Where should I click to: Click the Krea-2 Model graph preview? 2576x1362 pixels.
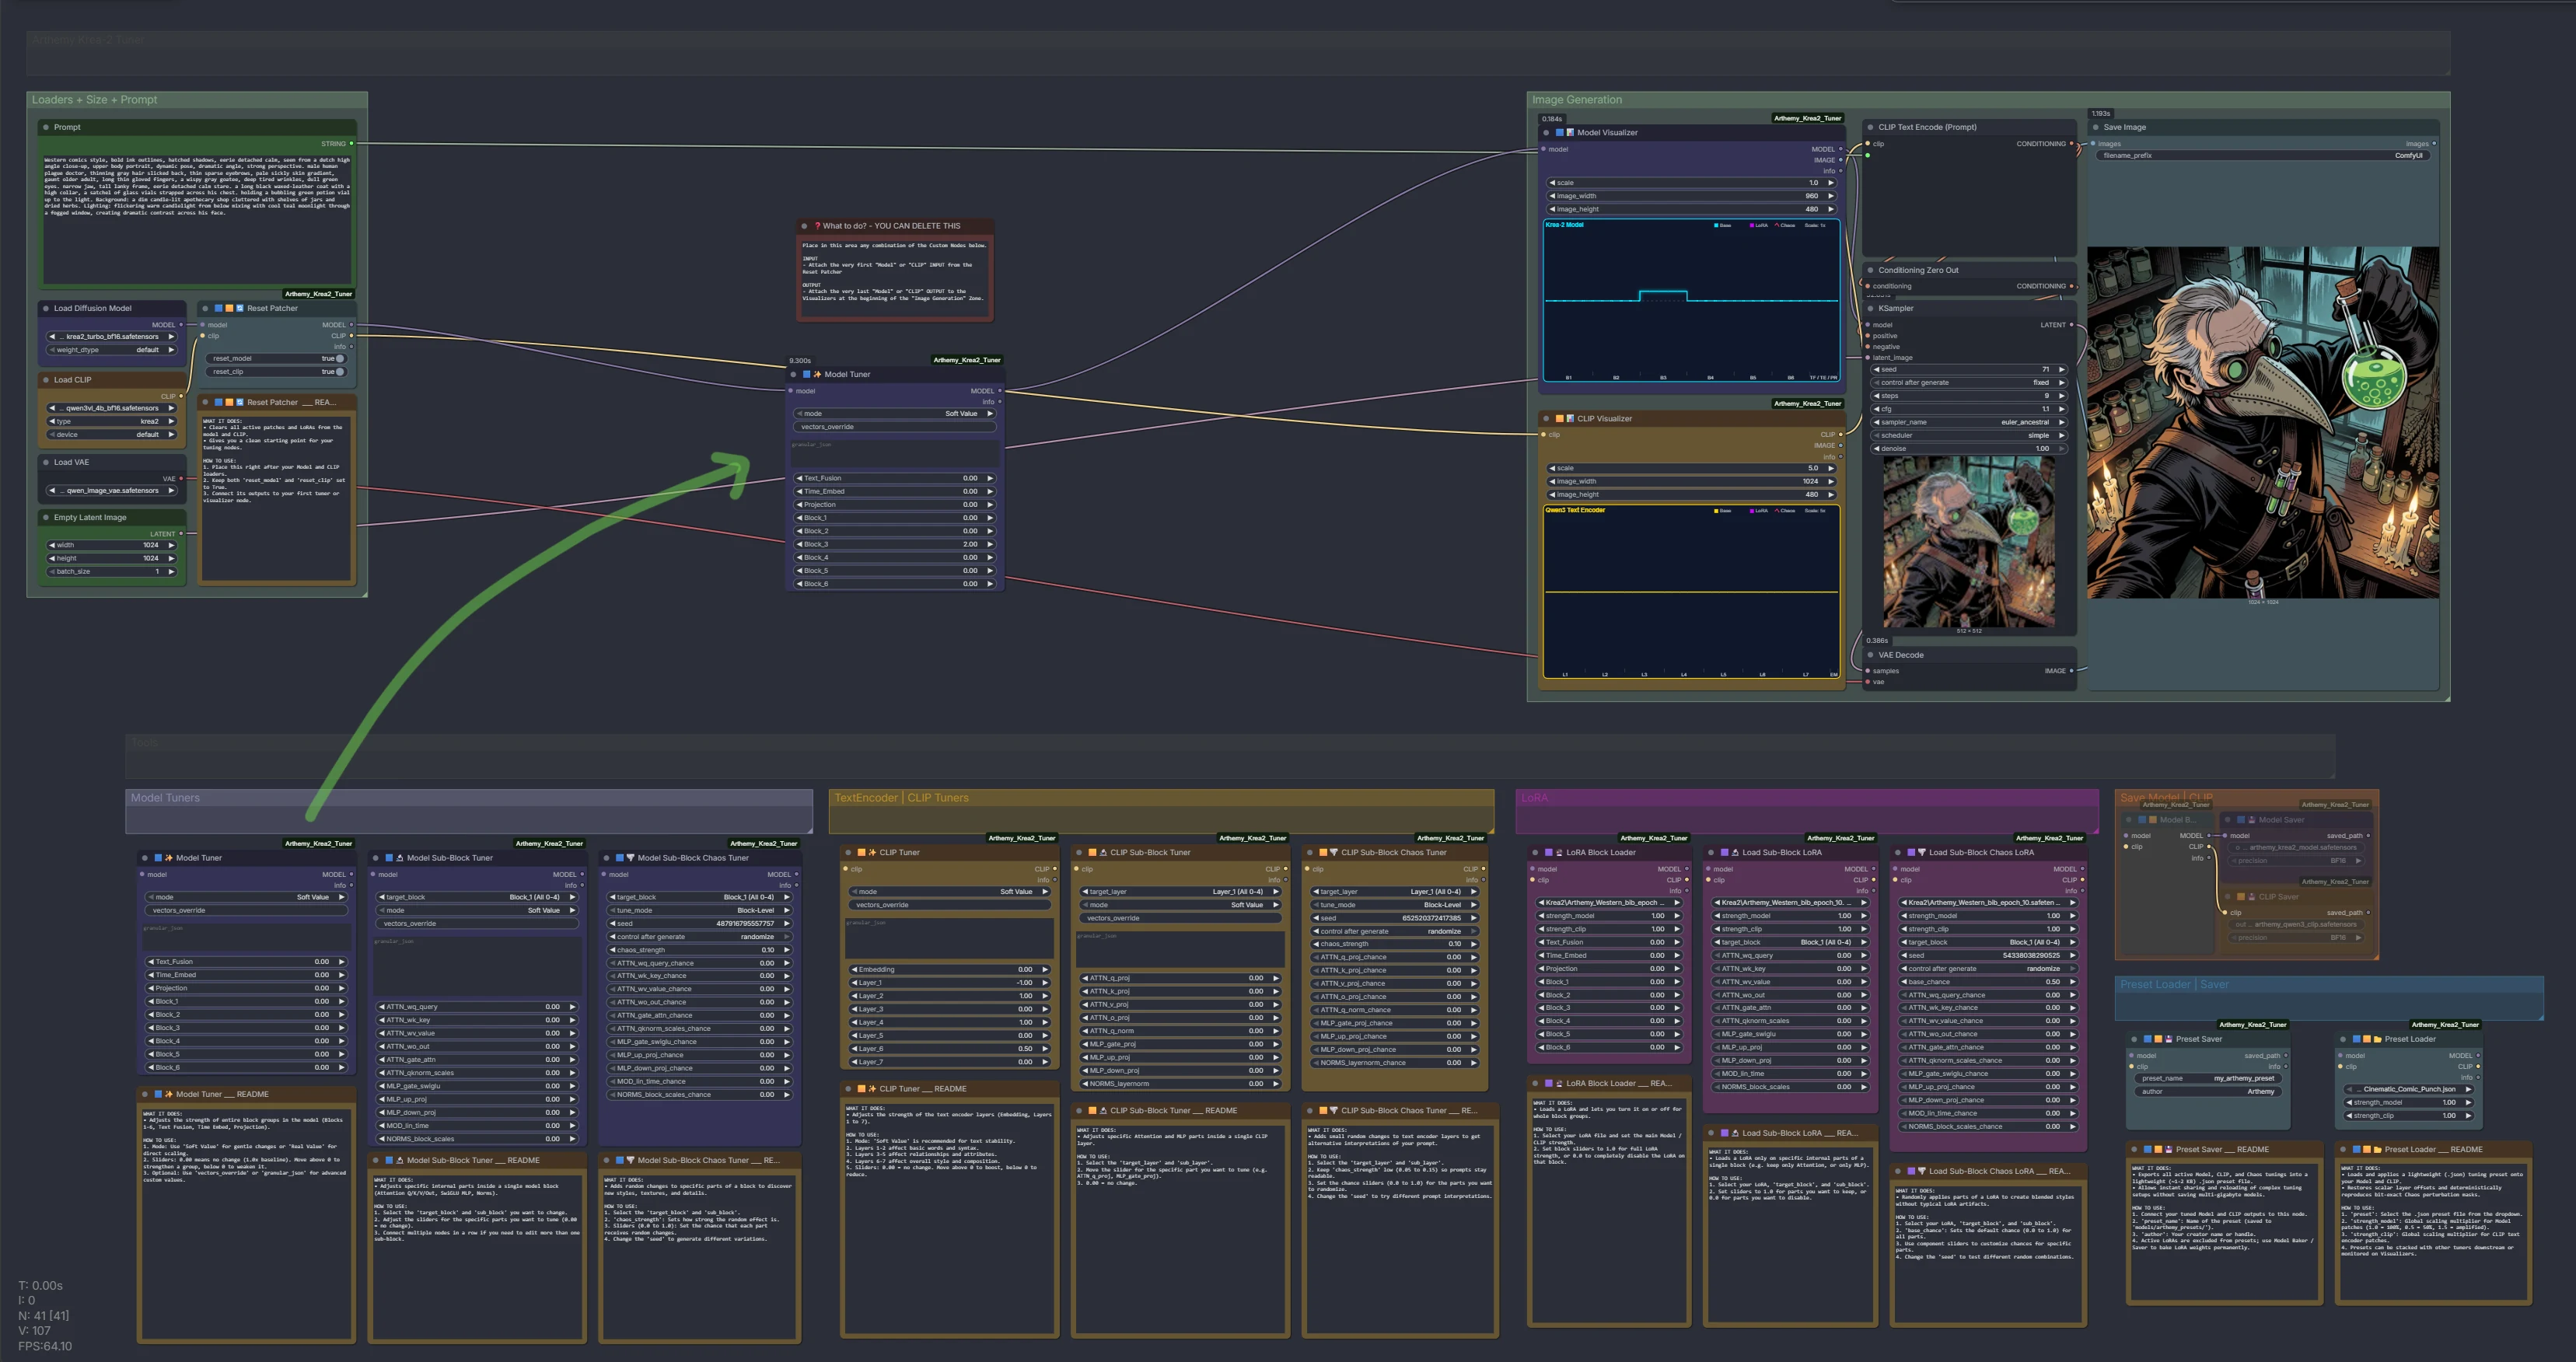pyautogui.click(x=1691, y=301)
